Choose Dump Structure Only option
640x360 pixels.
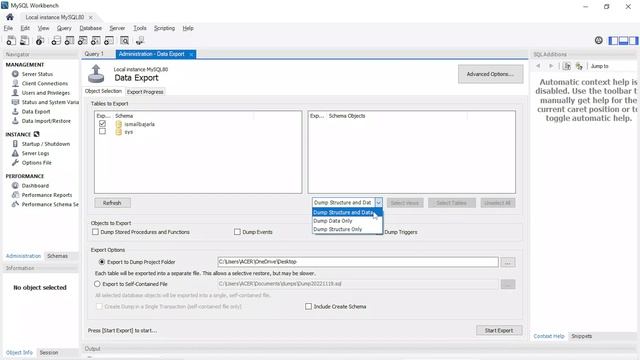pyautogui.click(x=347, y=229)
